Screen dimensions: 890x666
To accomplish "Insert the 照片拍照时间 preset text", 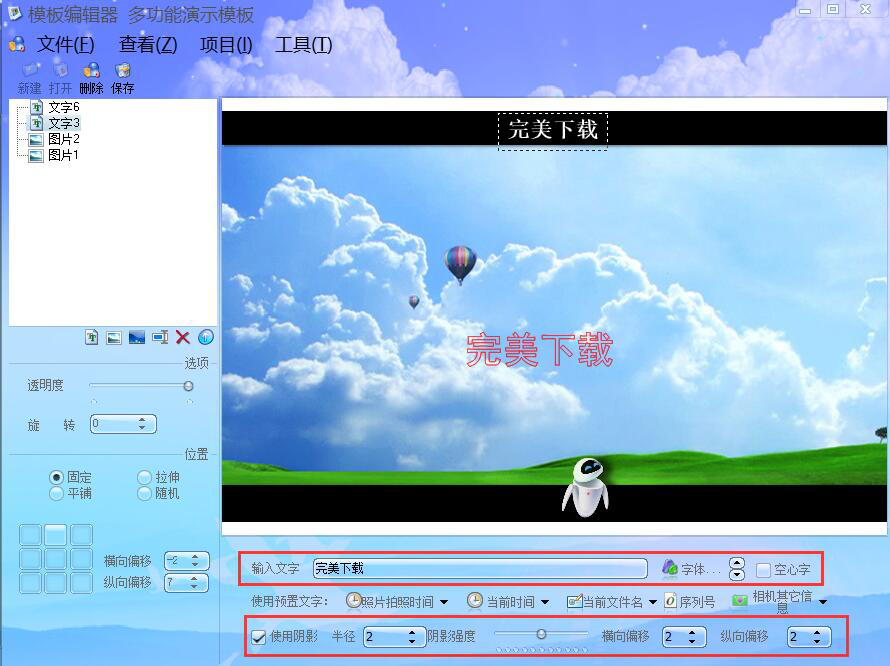I will pos(391,601).
